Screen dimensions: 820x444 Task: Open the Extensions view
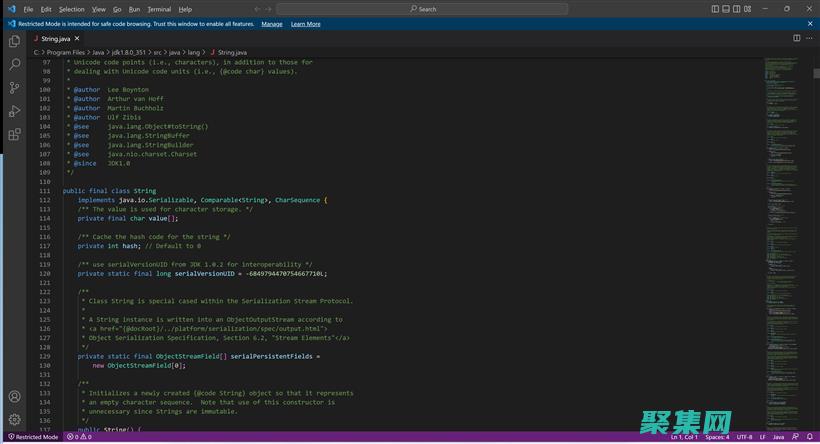pos(14,134)
